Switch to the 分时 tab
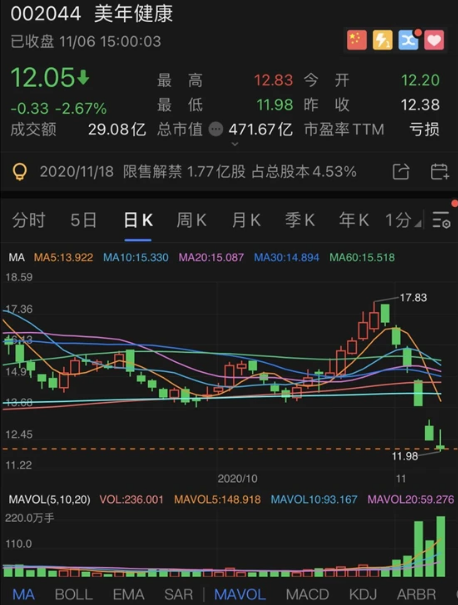Image resolution: width=458 pixels, height=605 pixels. click(x=29, y=220)
